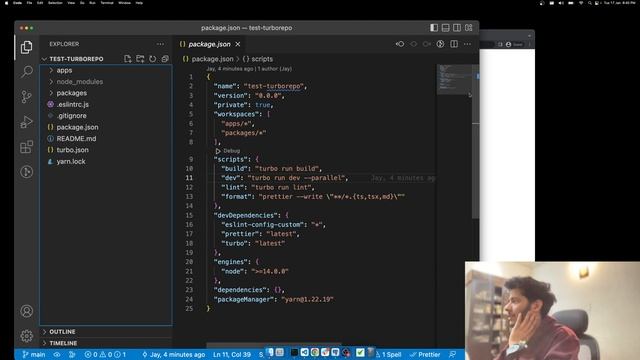The height and width of the screenshot is (360, 640).
Task: Collapse all folders in Explorer
Action: pyautogui.click(x=165, y=59)
